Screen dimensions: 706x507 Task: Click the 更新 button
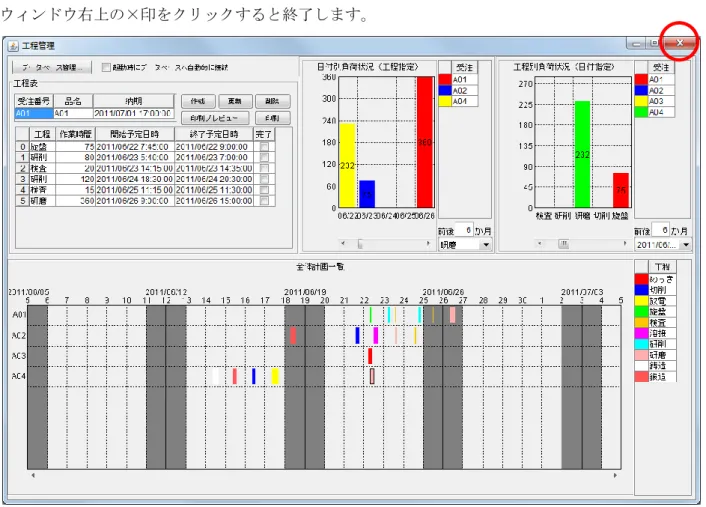tap(235, 101)
